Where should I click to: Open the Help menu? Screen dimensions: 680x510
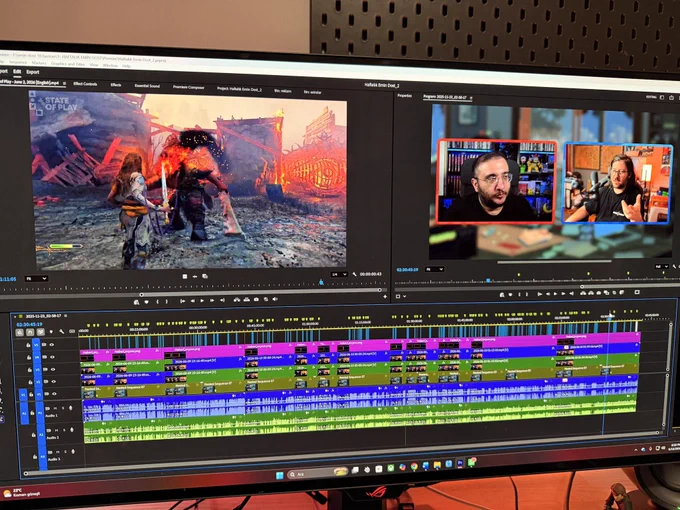[126, 66]
